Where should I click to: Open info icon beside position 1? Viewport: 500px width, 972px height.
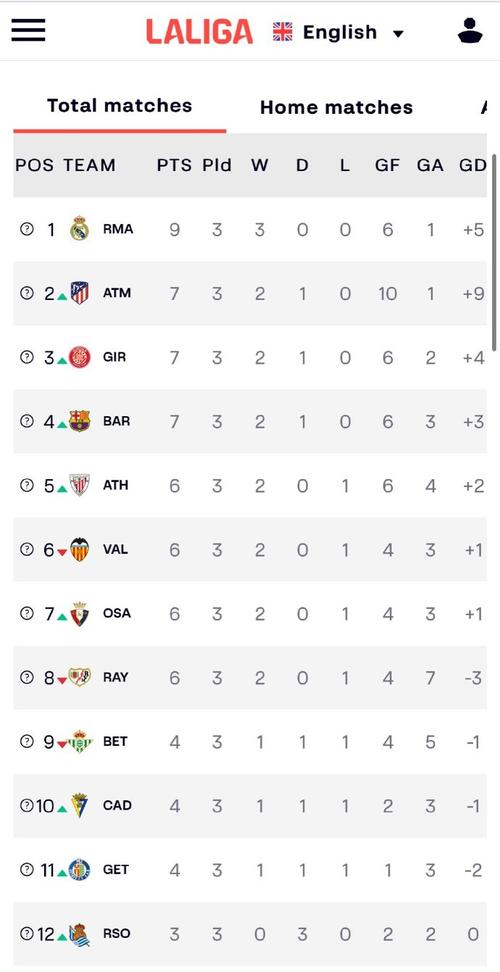pyautogui.click(x=26, y=229)
